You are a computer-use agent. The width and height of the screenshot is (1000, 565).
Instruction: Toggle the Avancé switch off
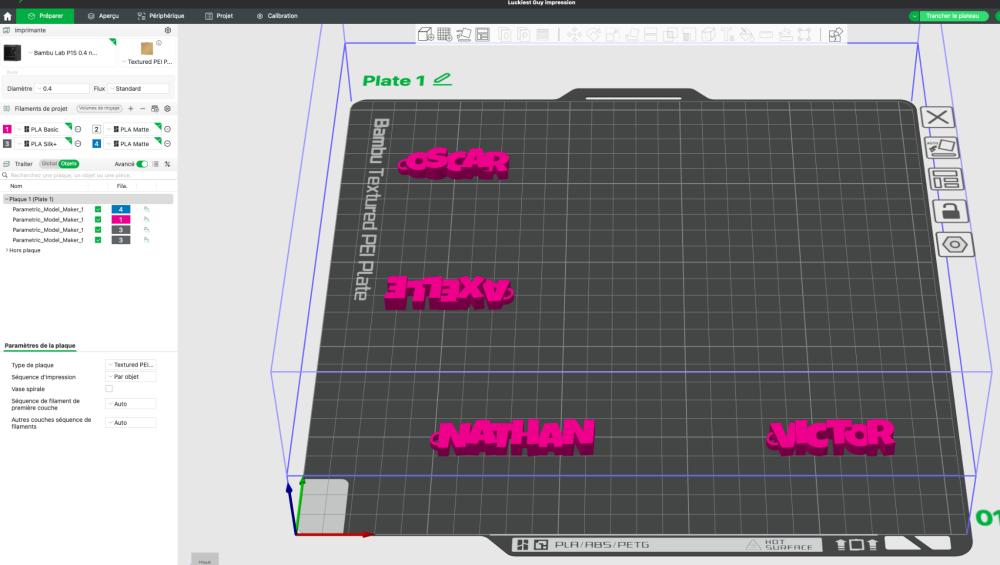142,164
